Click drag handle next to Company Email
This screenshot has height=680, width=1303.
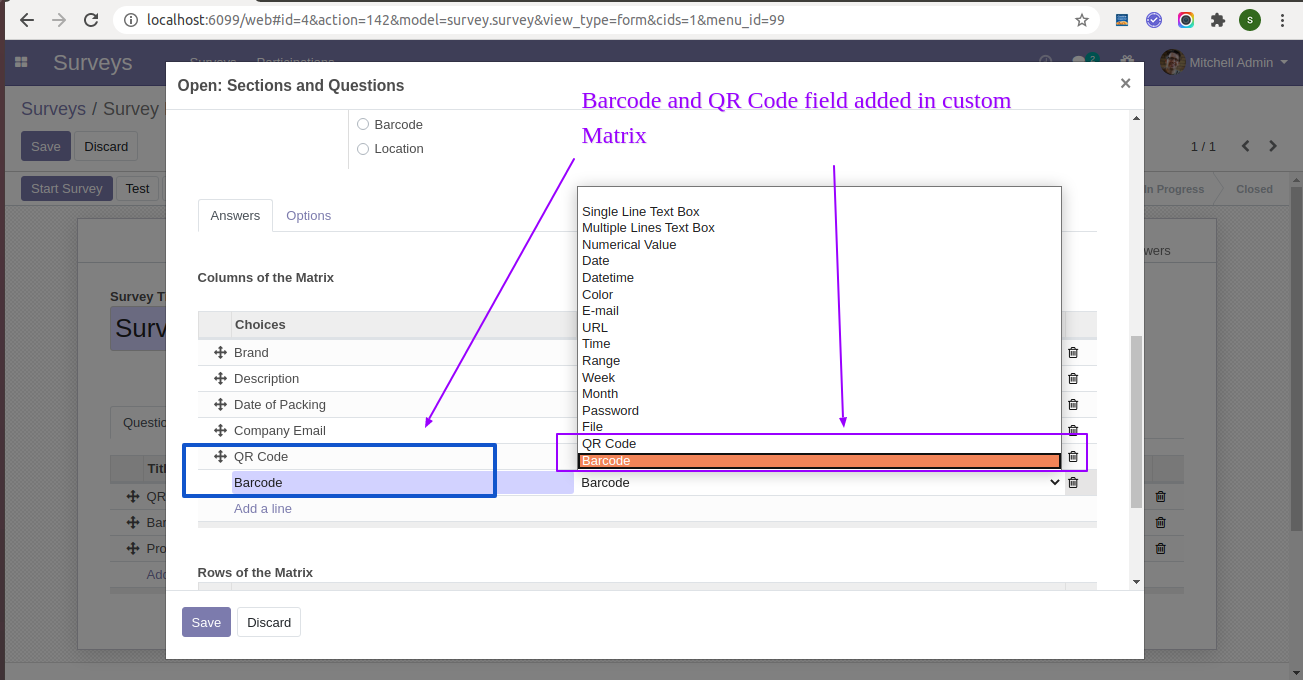220,431
